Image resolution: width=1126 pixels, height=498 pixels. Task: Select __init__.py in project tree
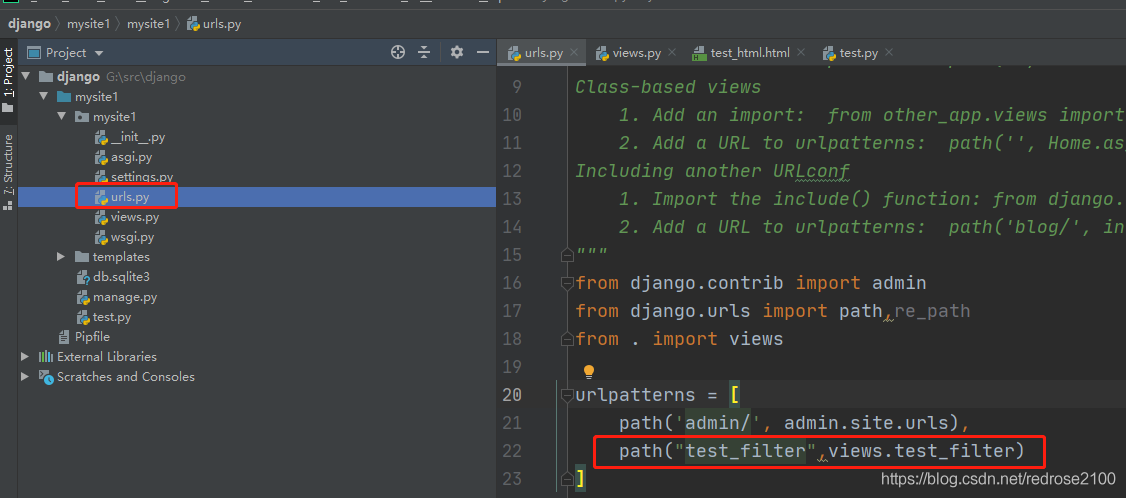coord(129,137)
